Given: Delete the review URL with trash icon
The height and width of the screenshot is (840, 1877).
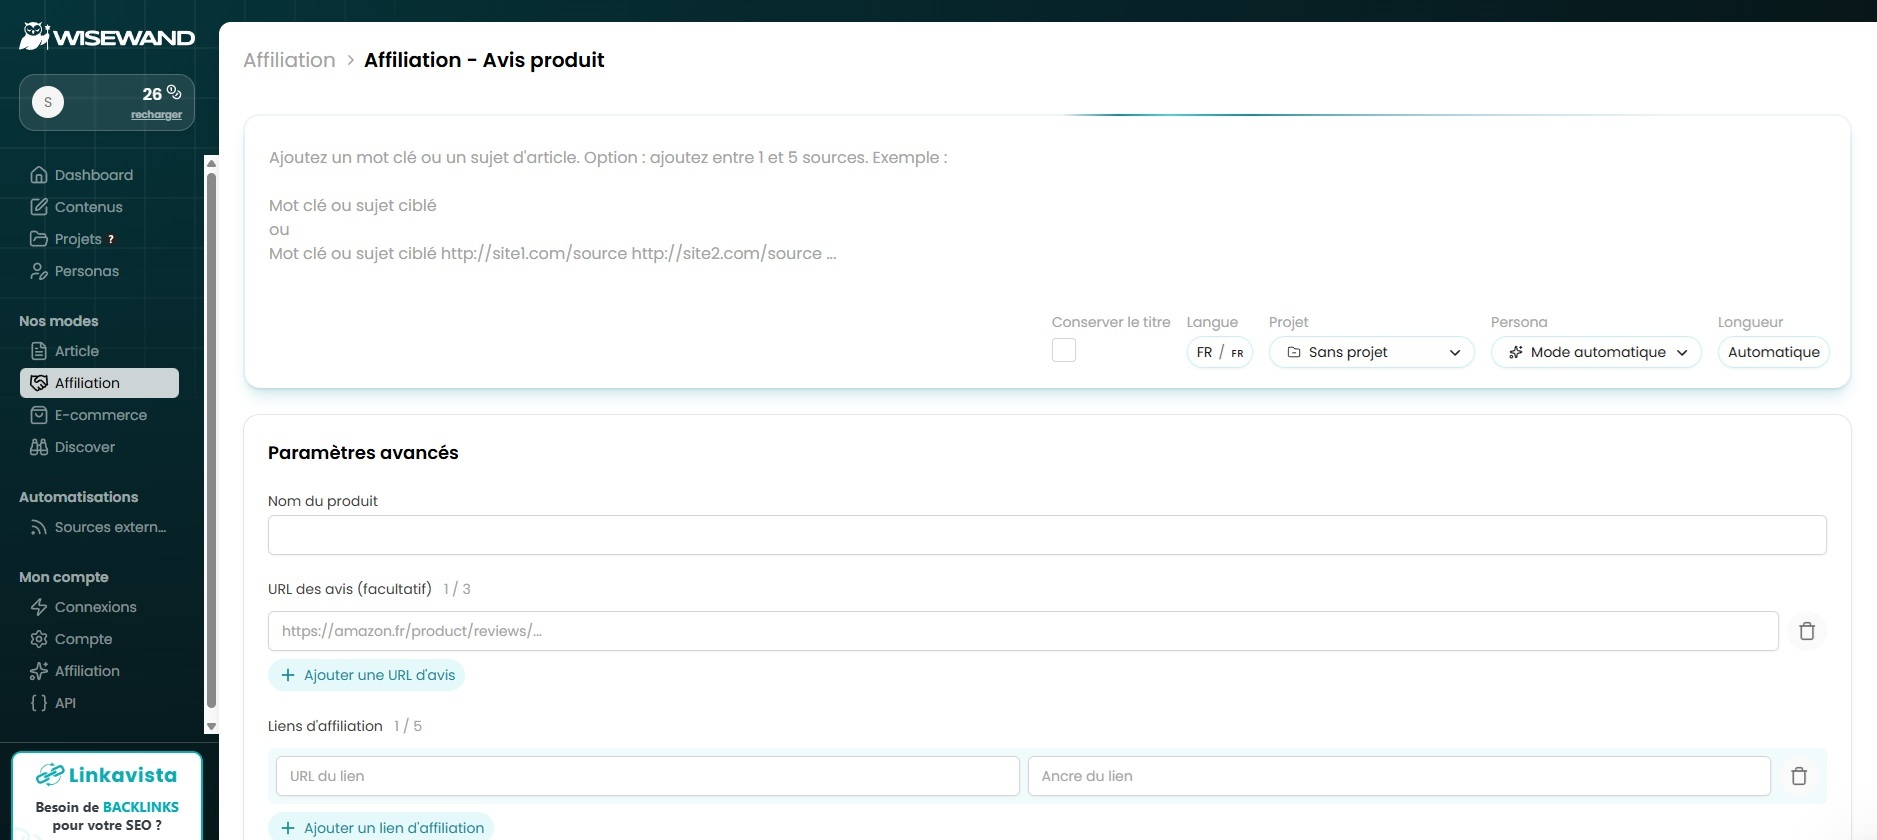Looking at the screenshot, I should coord(1806,631).
